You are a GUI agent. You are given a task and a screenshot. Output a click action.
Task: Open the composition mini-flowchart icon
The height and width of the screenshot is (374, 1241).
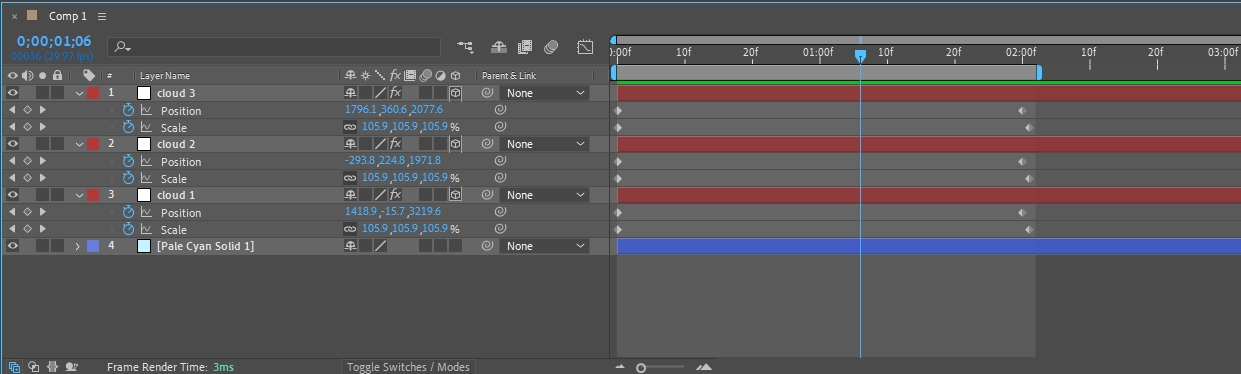point(465,46)
